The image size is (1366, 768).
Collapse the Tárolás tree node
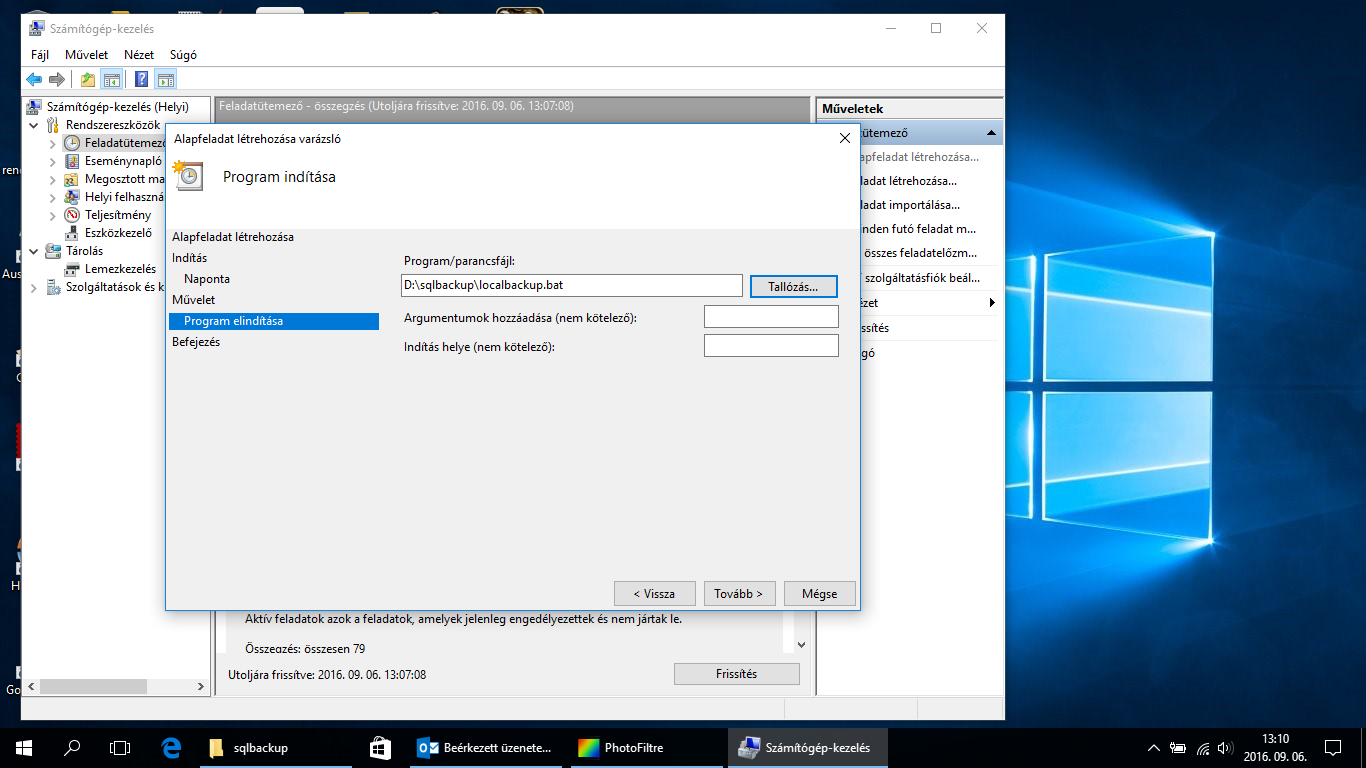coord(35,252)
